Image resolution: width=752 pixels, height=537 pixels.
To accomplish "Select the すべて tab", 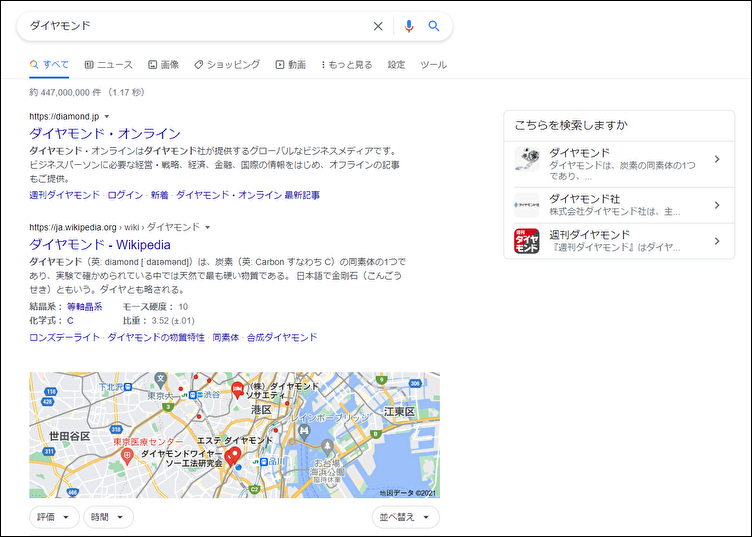I will click(x=49, y=64).
